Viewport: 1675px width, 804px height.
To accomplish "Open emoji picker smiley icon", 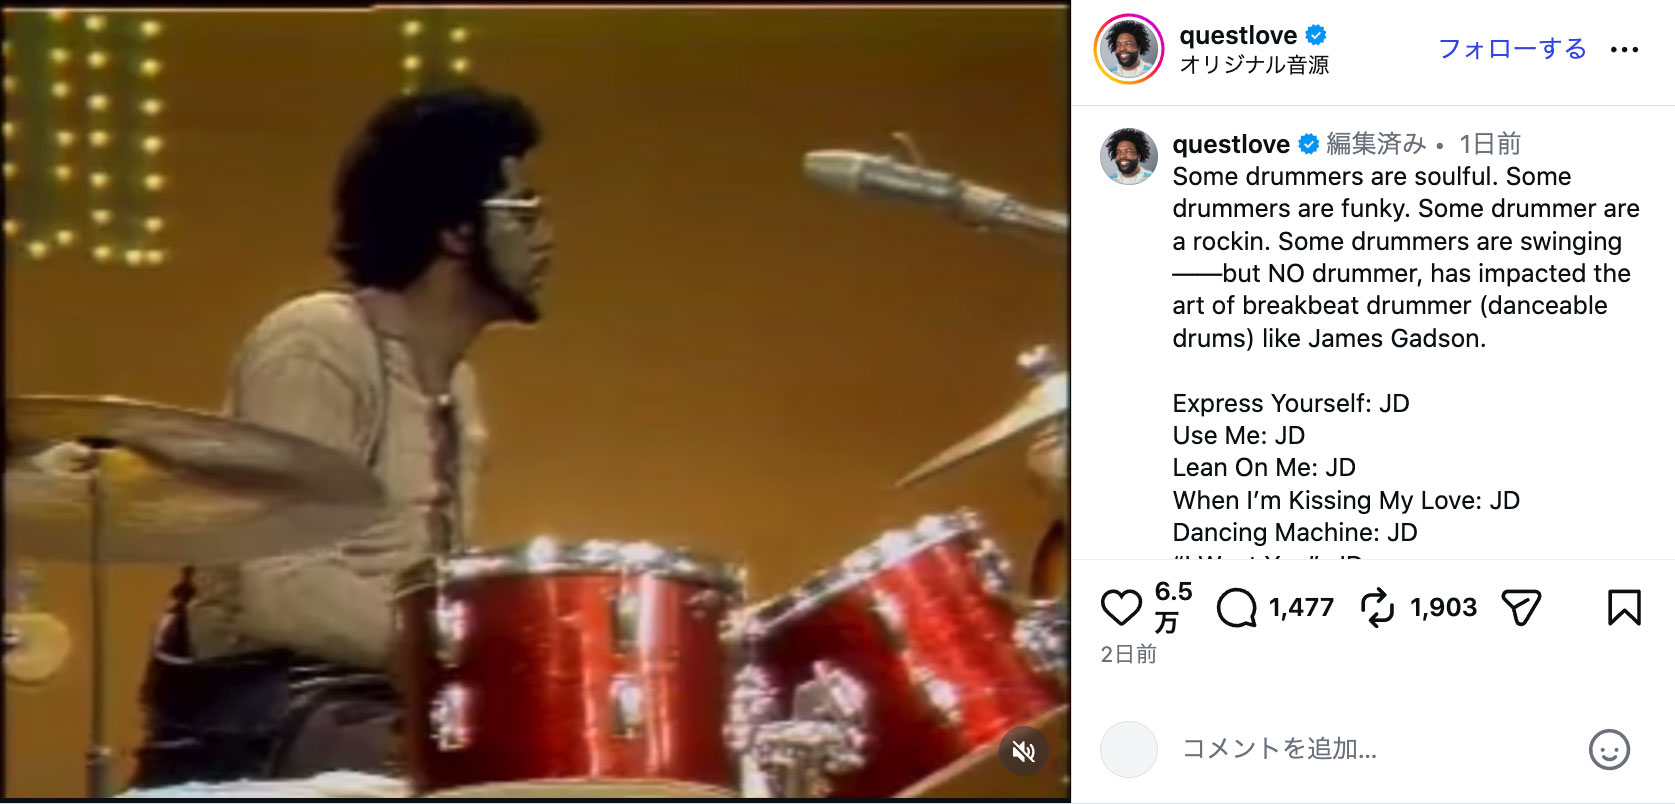I will pos(1609,749).
